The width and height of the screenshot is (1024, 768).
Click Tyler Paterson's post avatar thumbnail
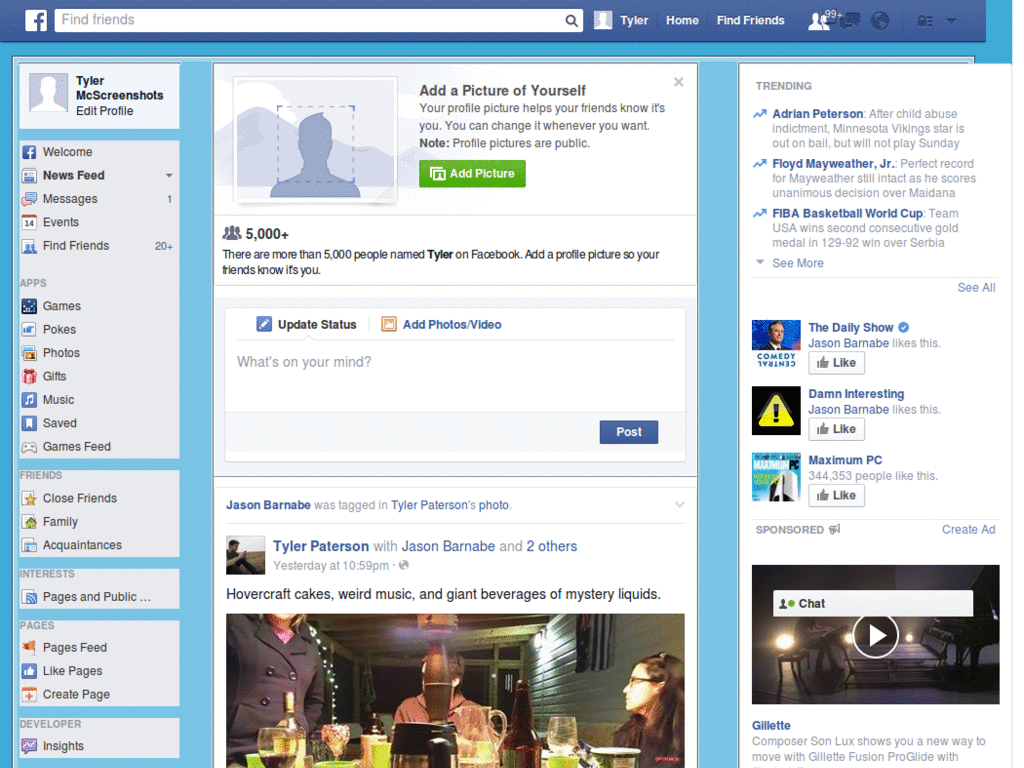point(246,556)
